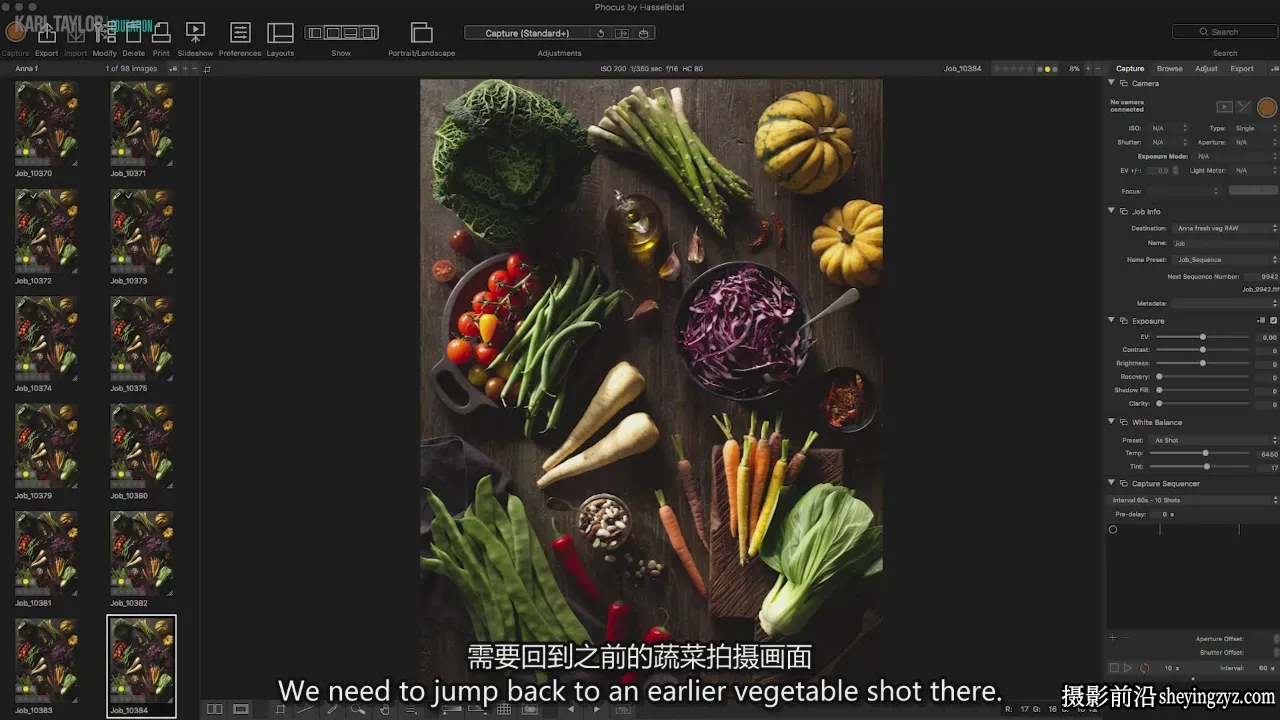Toggle the grid overlay icon
The width and height of the screenshot is (1280, 720).
coord(504,709)
